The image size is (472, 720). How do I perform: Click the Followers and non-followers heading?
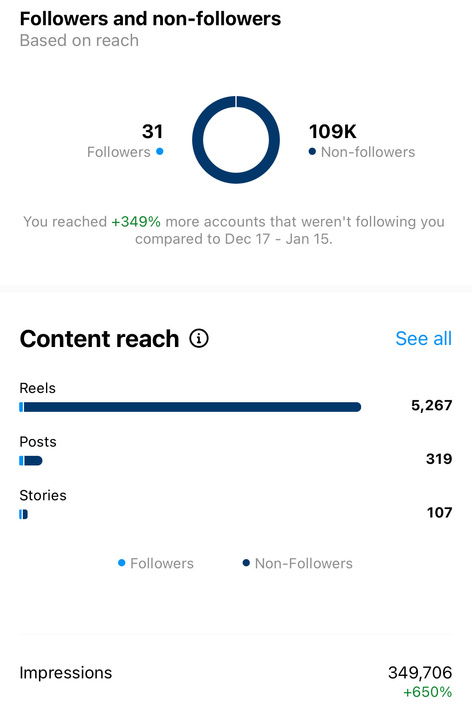pos(150,19)
